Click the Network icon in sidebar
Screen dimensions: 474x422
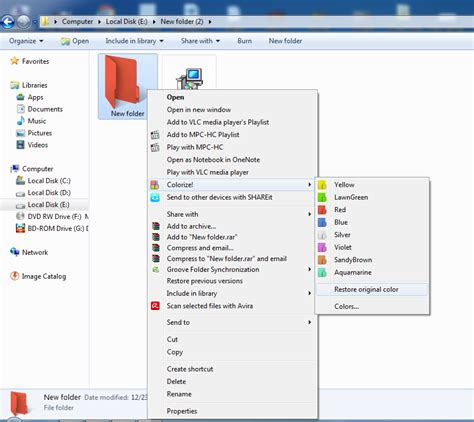tap(15, 252)
